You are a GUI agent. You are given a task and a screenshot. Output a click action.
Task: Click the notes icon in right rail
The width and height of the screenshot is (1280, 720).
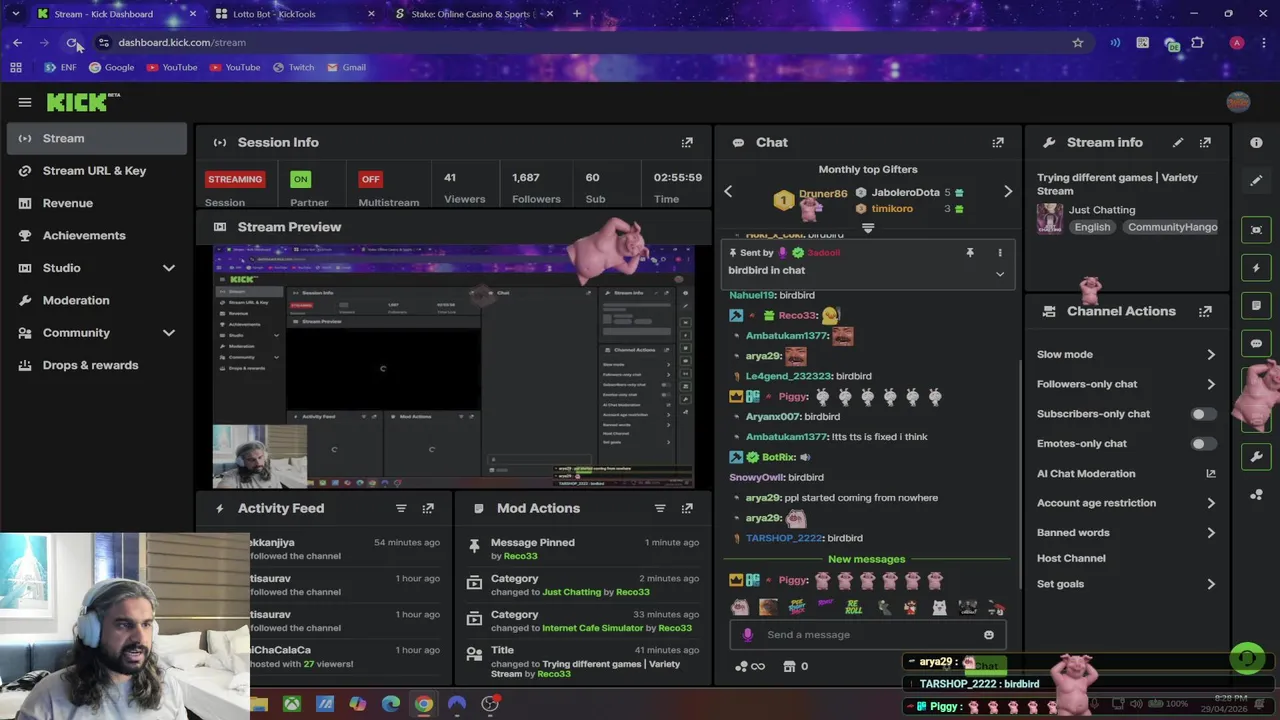point(1256,305)
